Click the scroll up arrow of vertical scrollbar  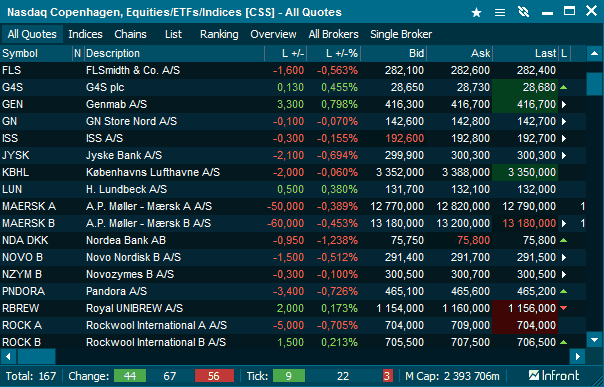594,54
